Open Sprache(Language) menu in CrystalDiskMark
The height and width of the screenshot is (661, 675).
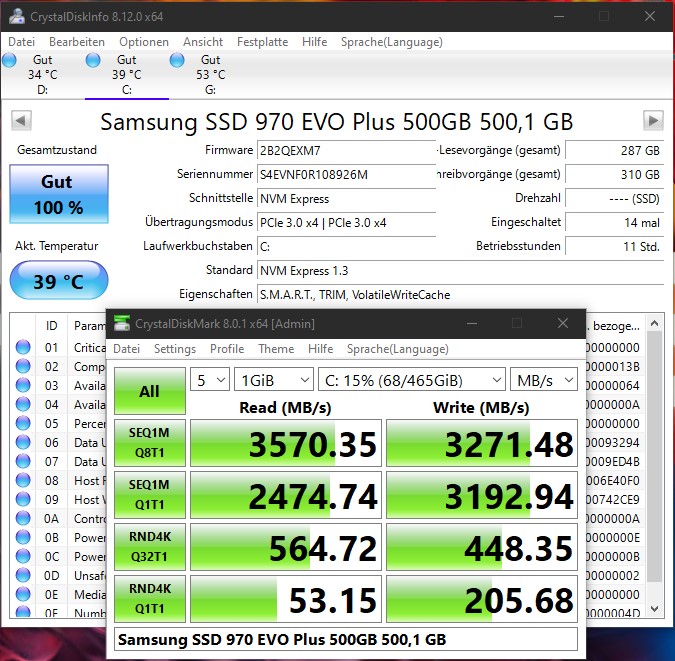click(398, 348)
